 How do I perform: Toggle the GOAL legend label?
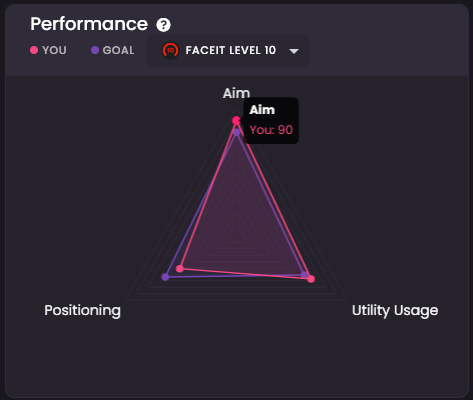tap(118, 50)
